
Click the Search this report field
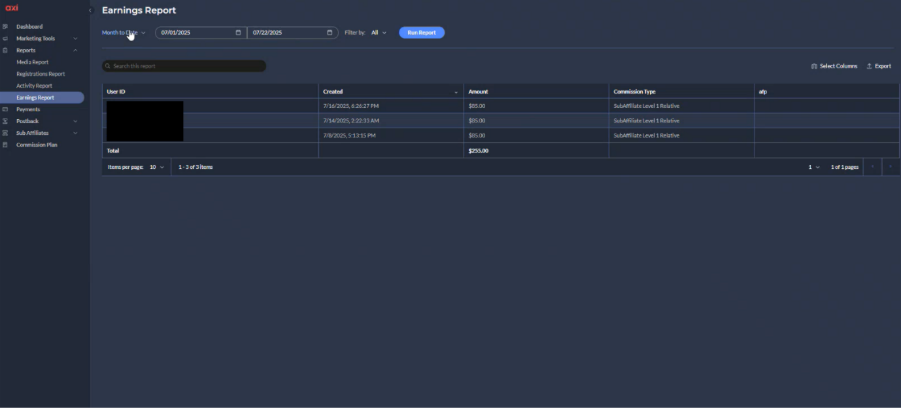184,66
